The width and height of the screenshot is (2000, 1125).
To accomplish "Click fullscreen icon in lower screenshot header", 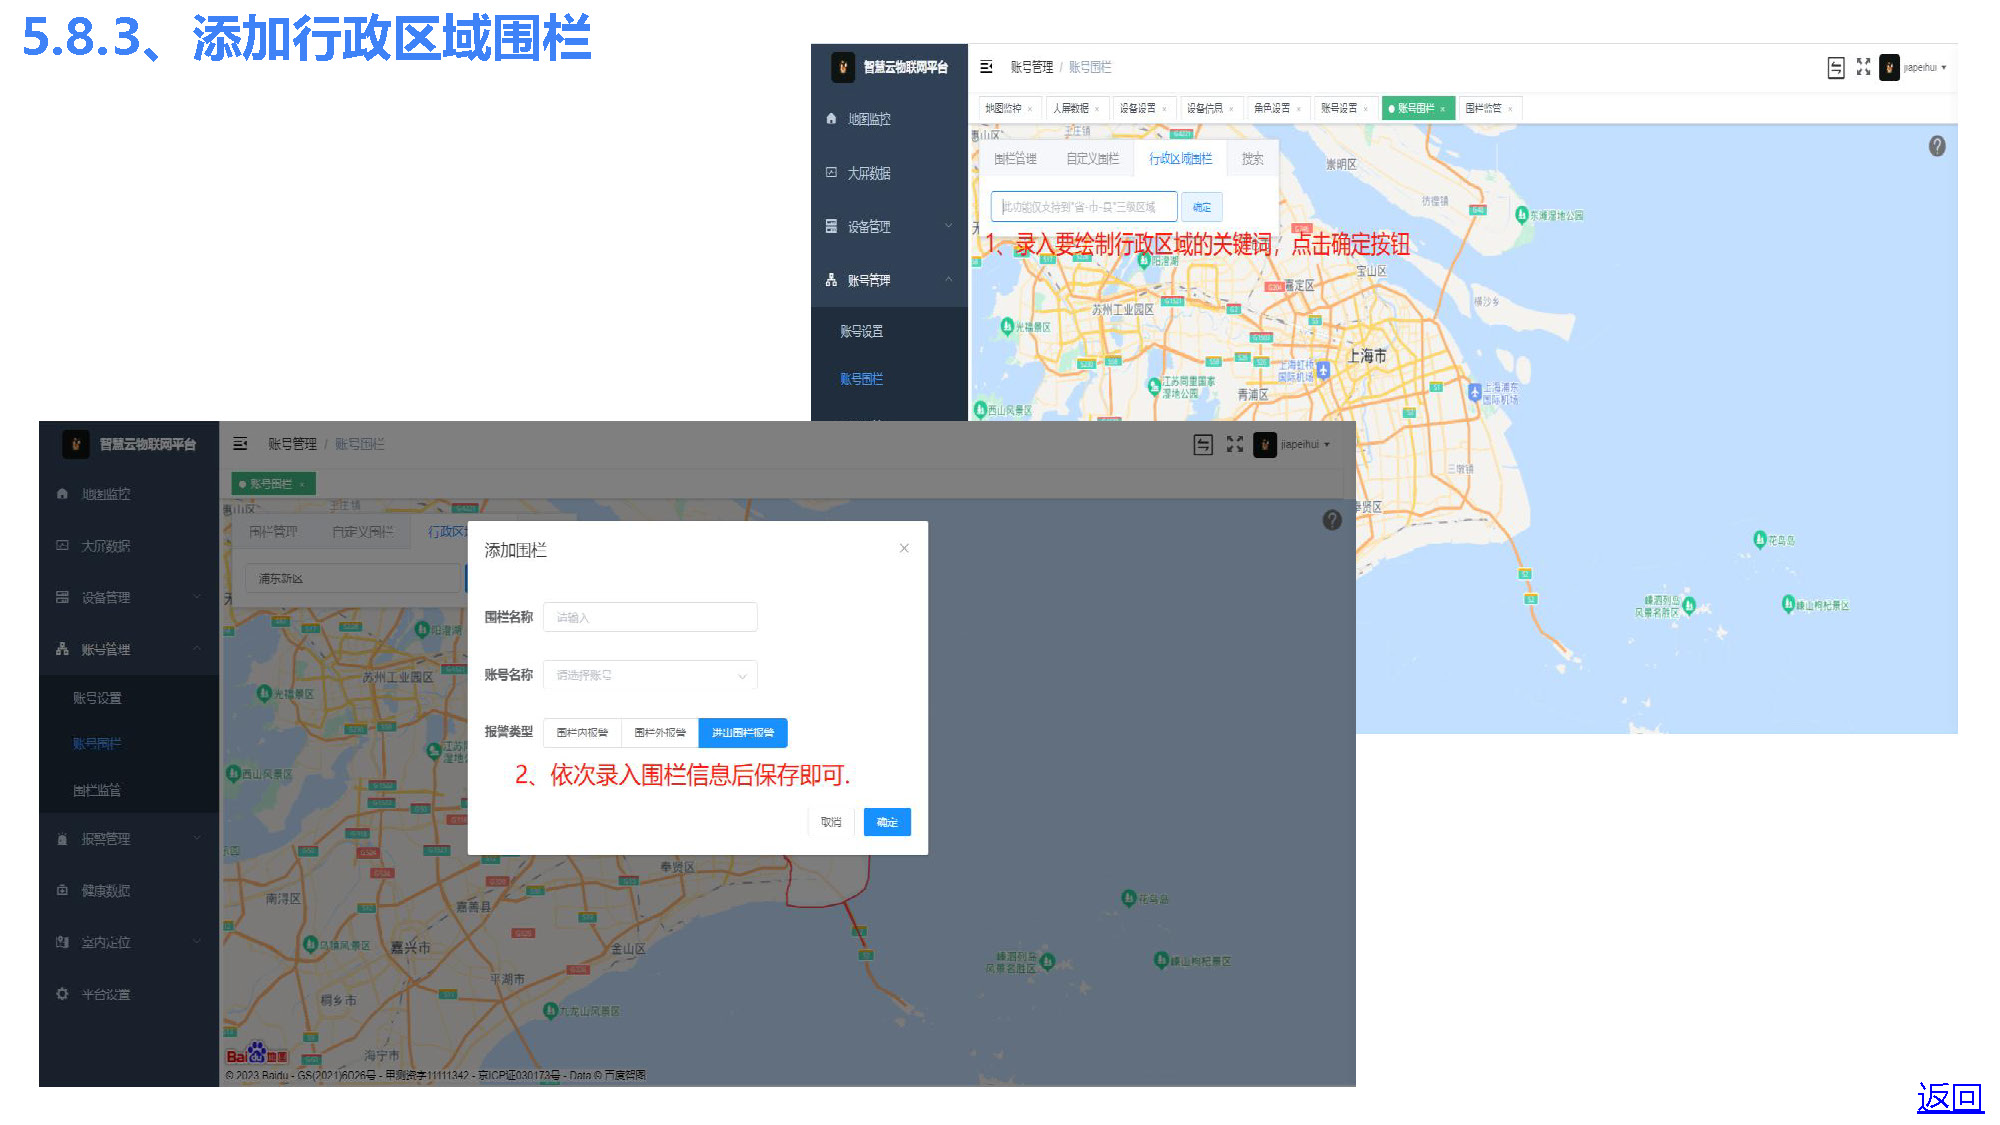I will tap(1235, 444).
